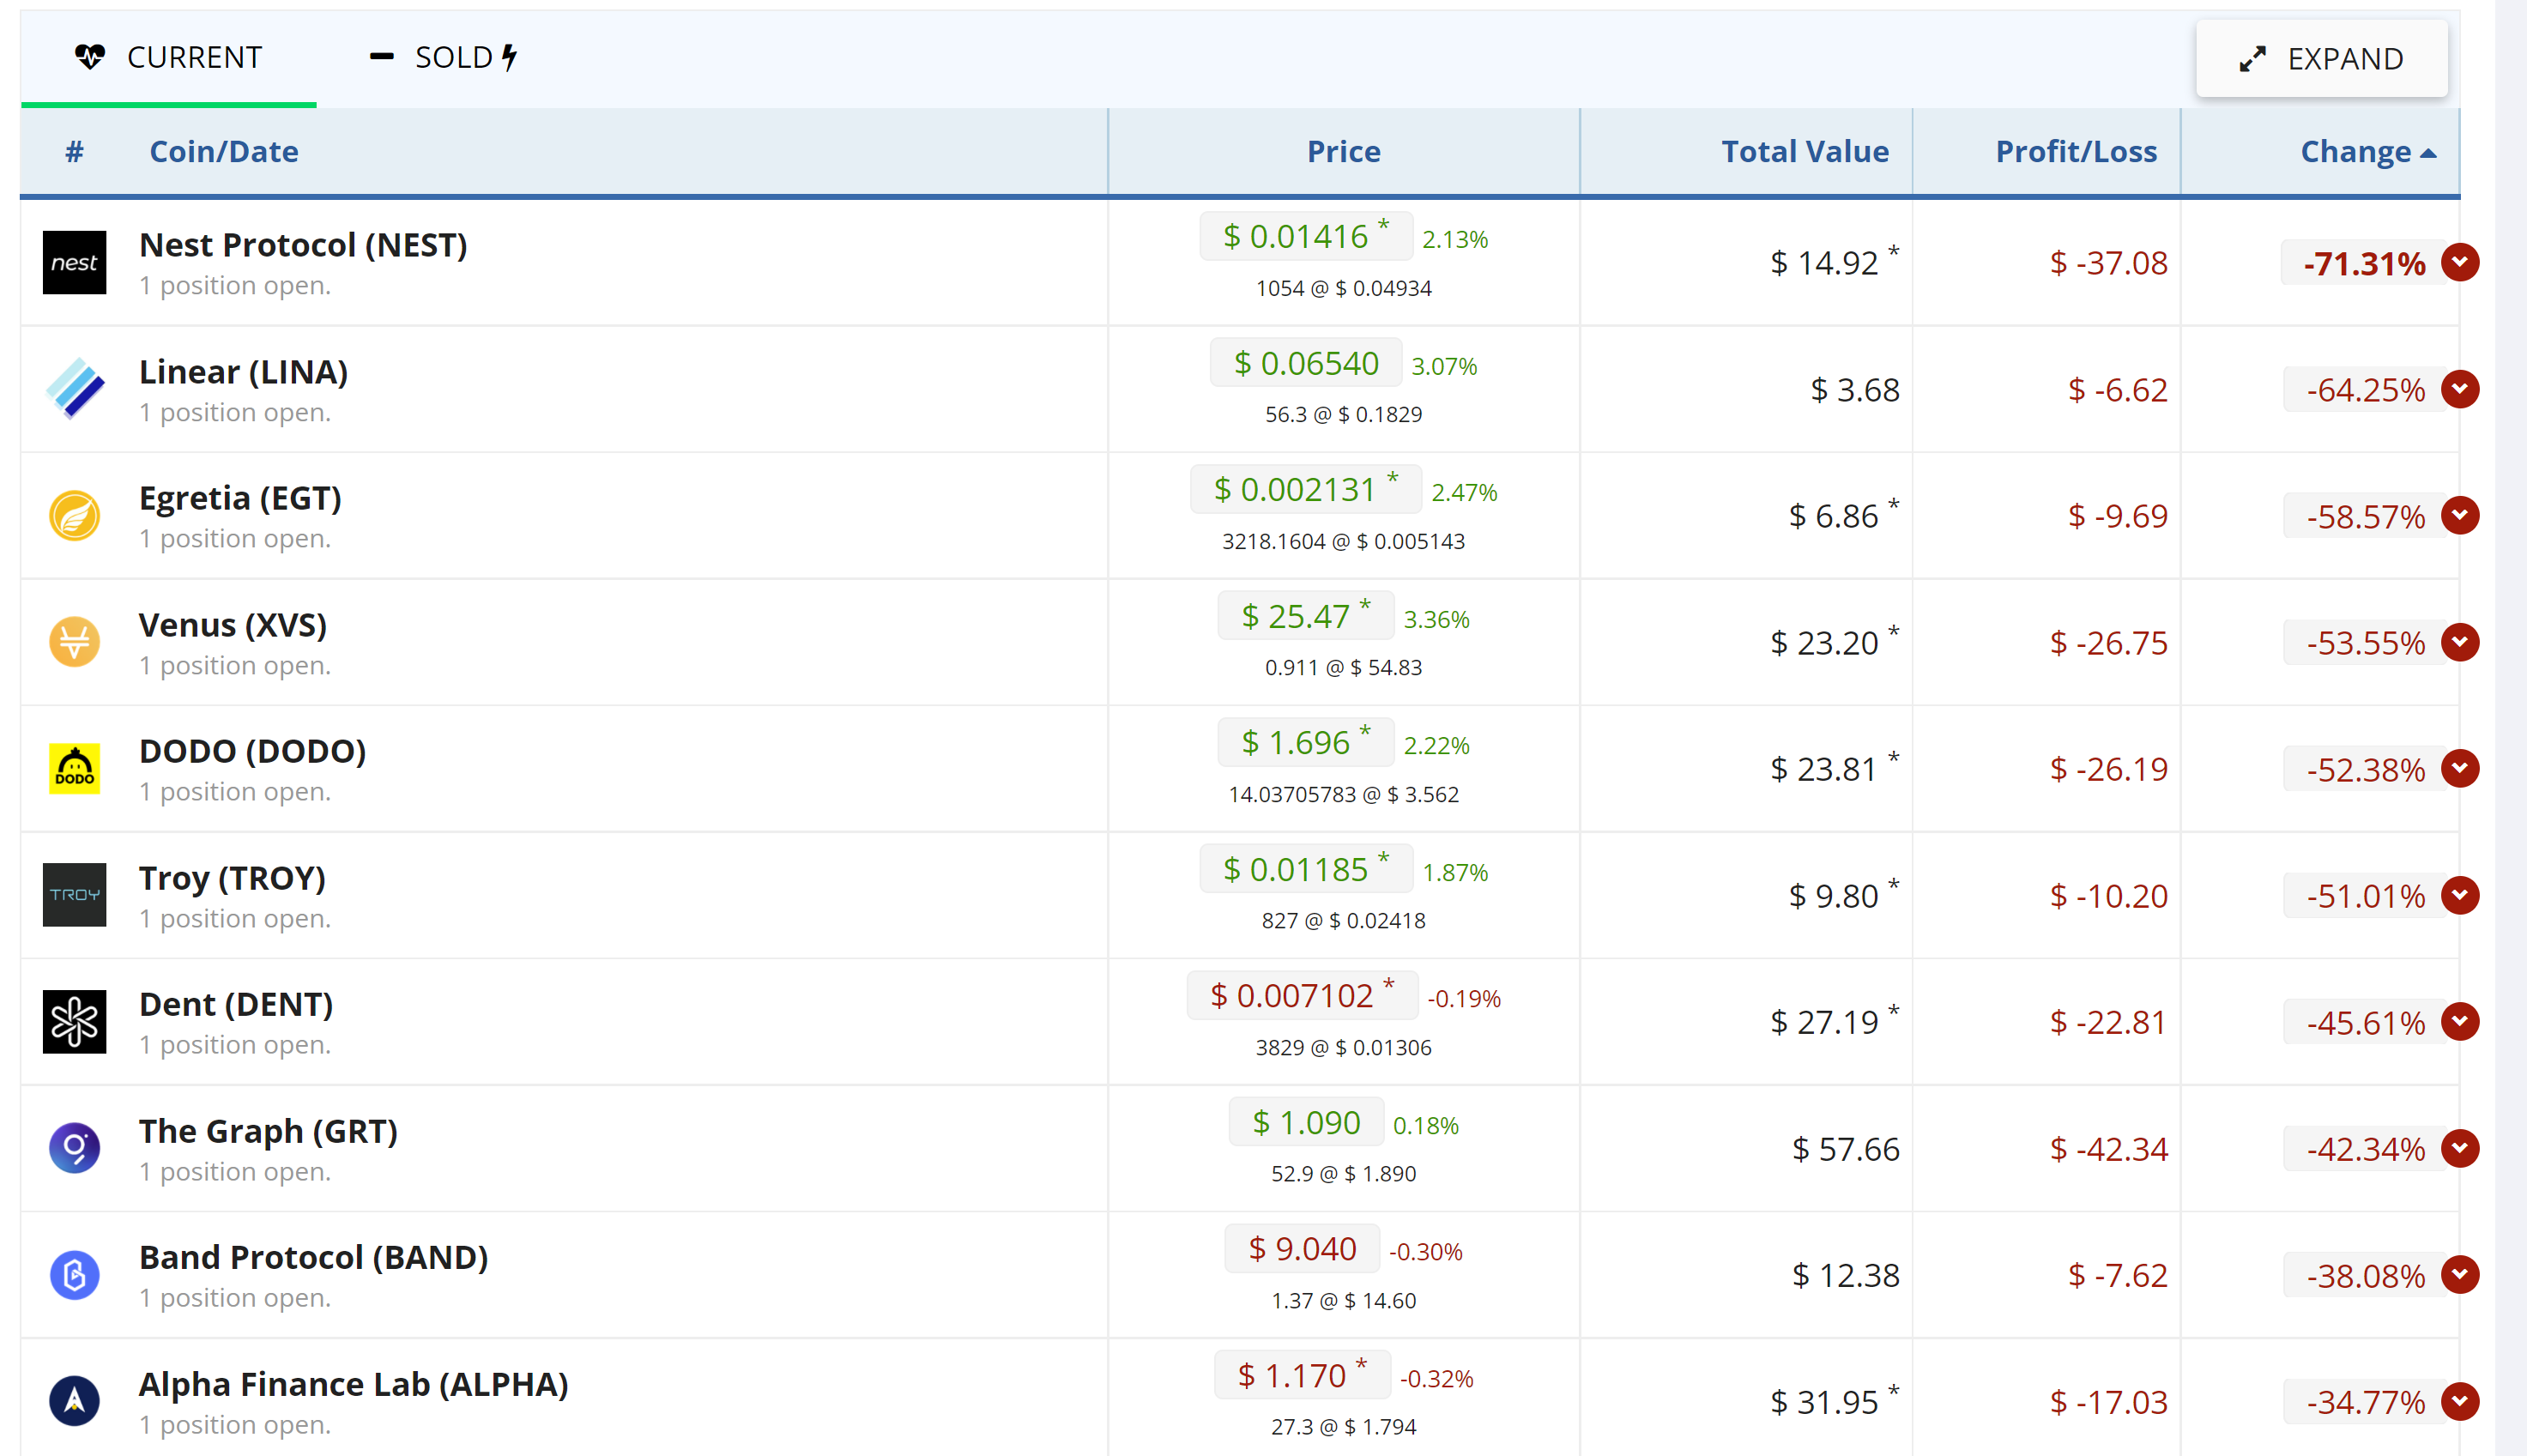Click the Dent coin logo

(x=74, y=1022)
